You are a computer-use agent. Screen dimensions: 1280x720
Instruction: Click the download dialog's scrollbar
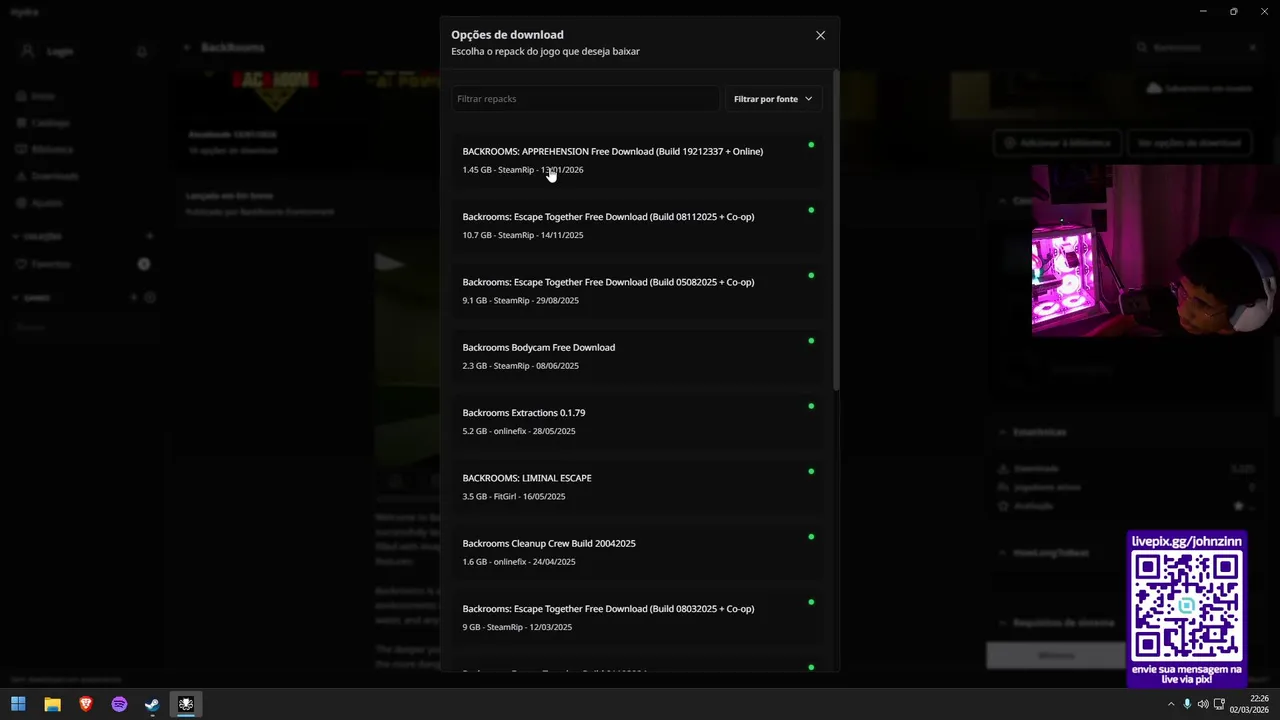836,230
